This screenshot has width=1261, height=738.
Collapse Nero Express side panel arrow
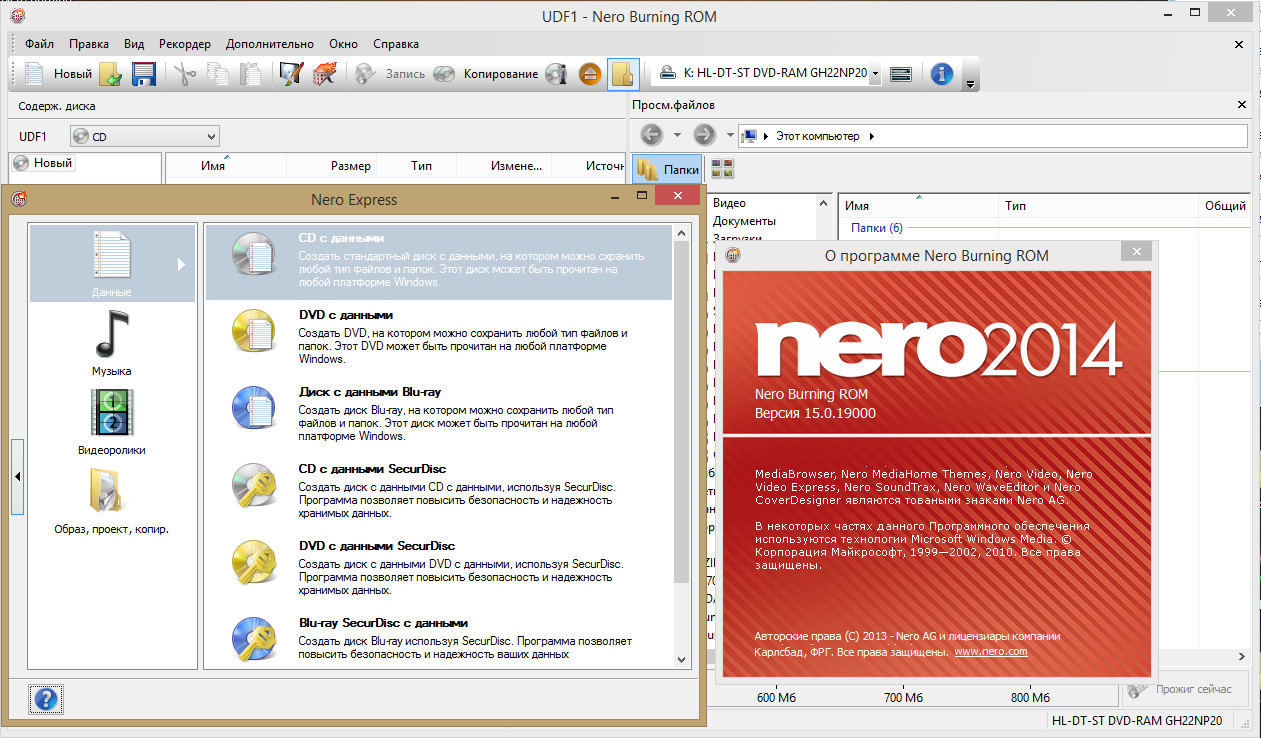click(18, 477)
